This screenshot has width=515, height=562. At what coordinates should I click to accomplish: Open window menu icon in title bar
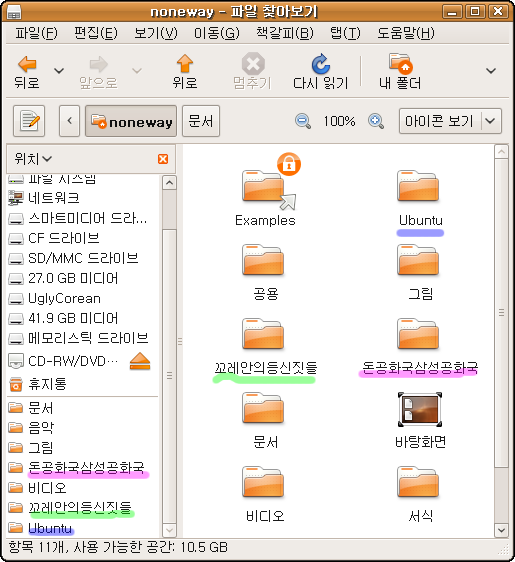click(14, 13)
